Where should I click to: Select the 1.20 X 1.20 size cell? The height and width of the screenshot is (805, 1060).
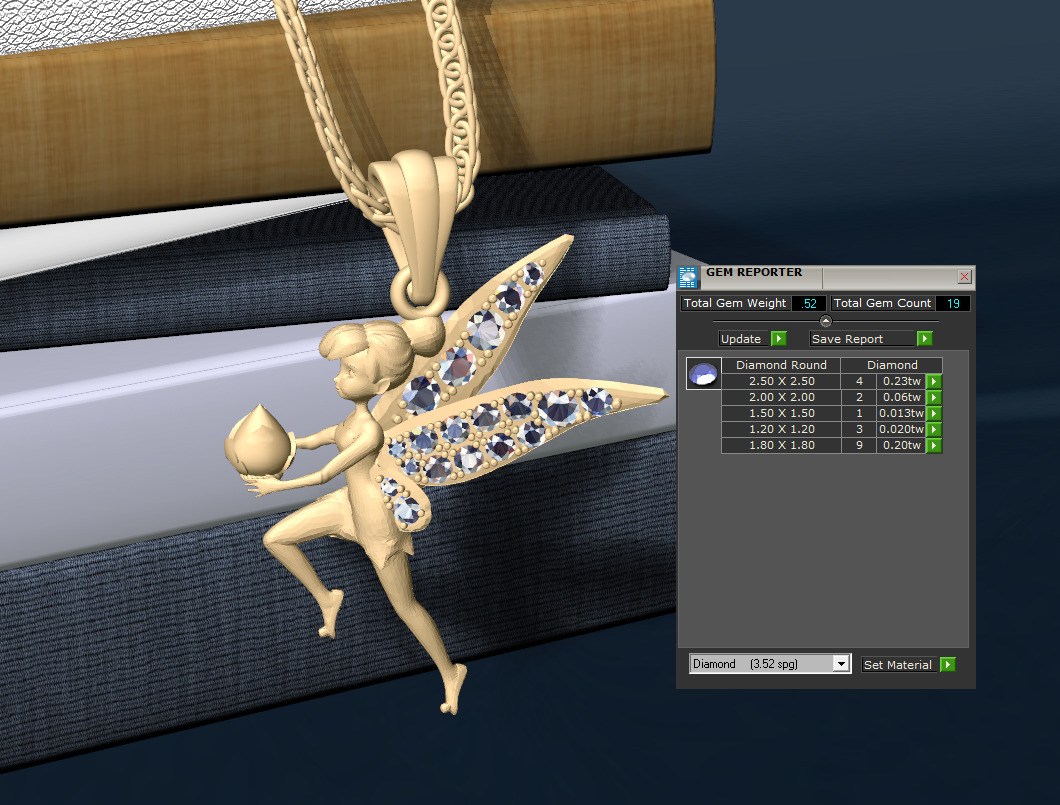(x=781, y=429)
